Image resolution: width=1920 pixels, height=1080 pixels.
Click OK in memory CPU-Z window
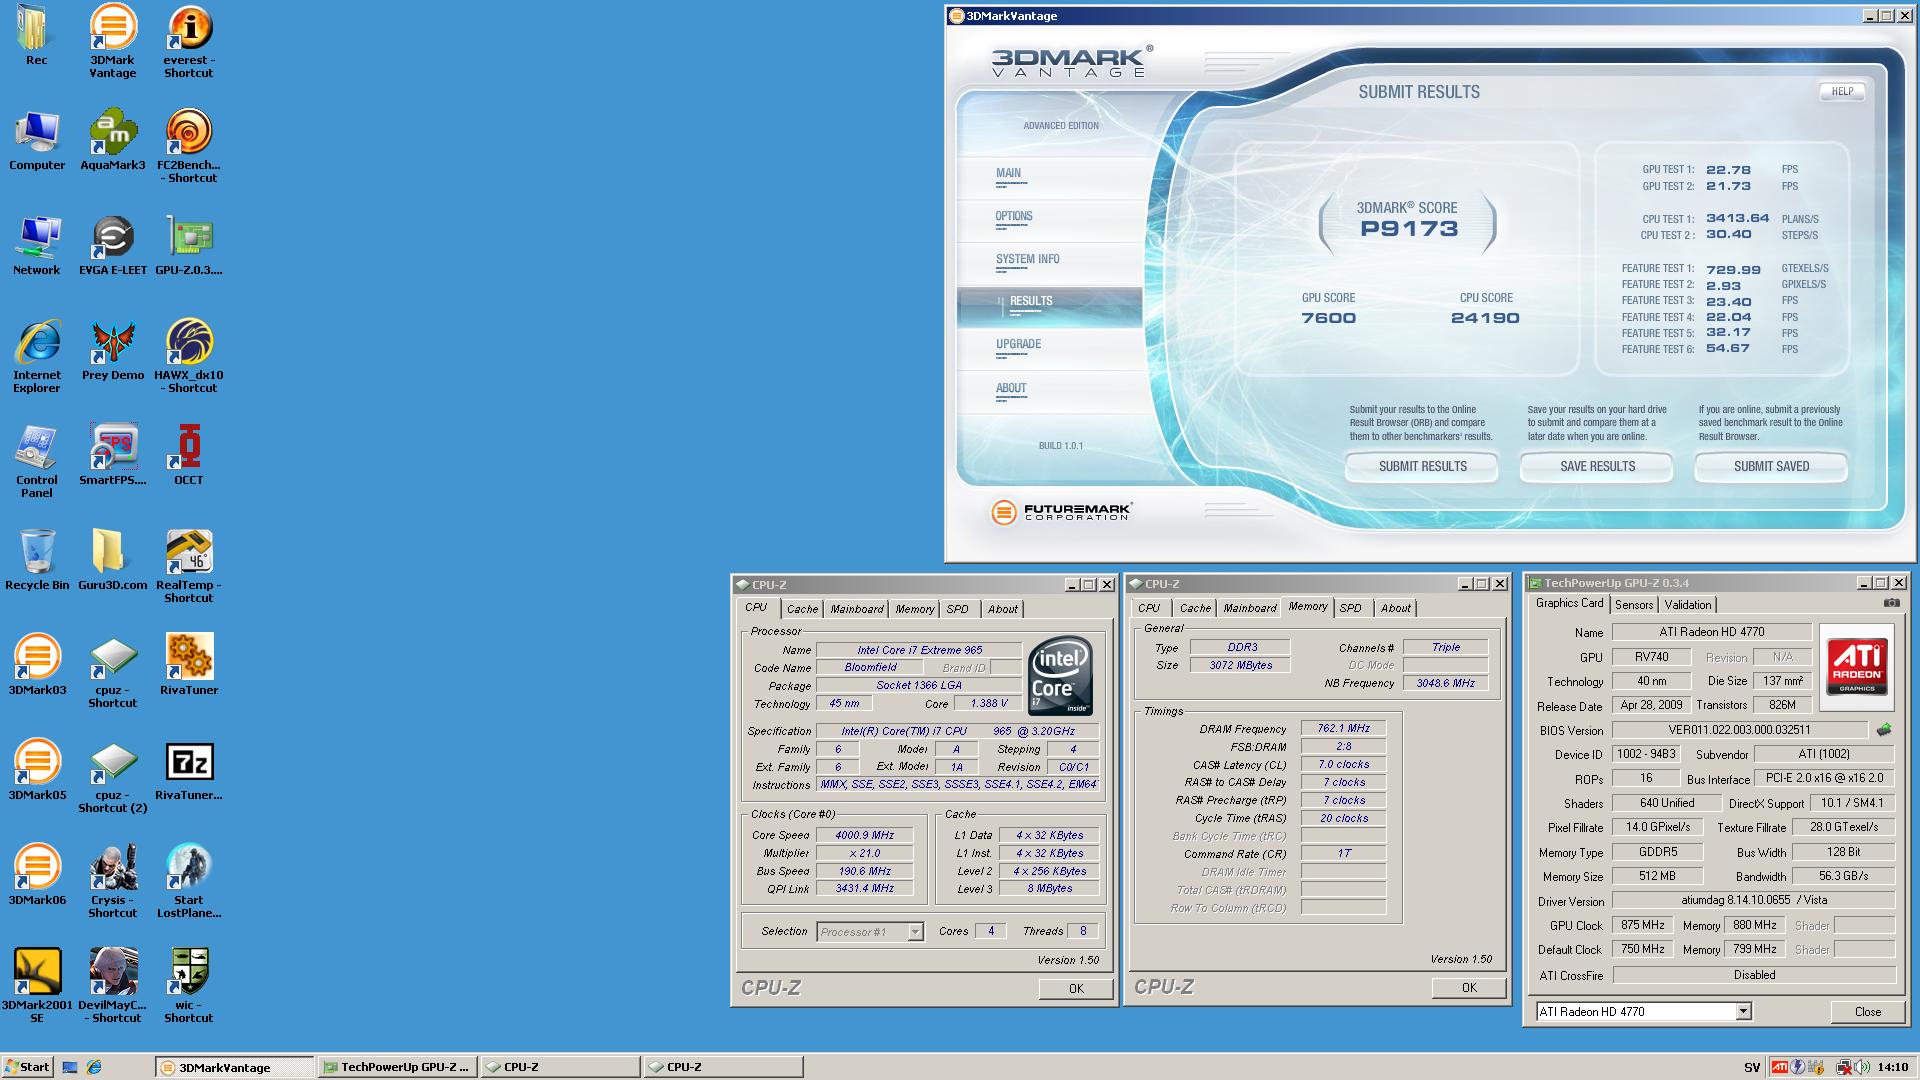1468,987
